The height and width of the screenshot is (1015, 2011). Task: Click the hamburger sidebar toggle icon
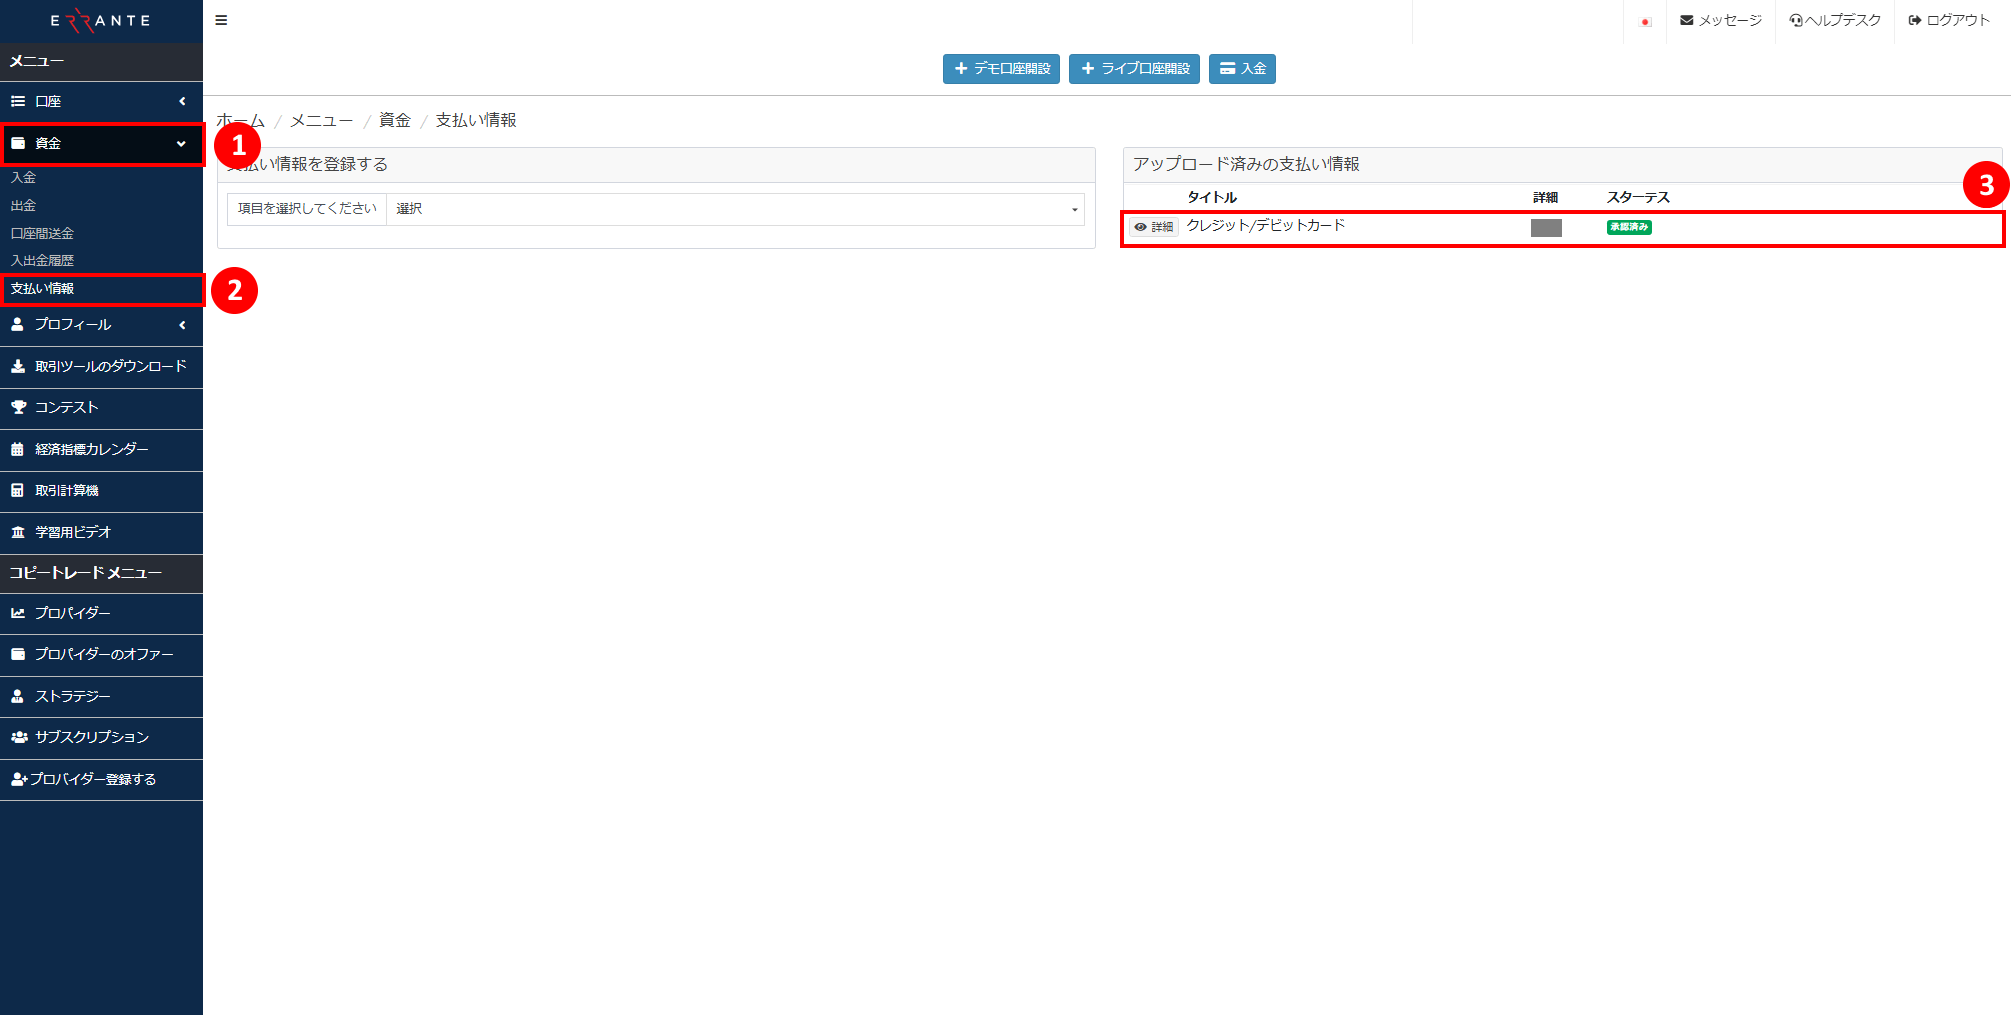tap(221, 20)
